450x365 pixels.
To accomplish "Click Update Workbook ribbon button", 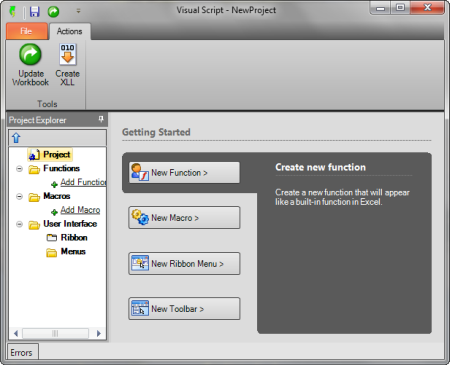I will click(30, 65).
